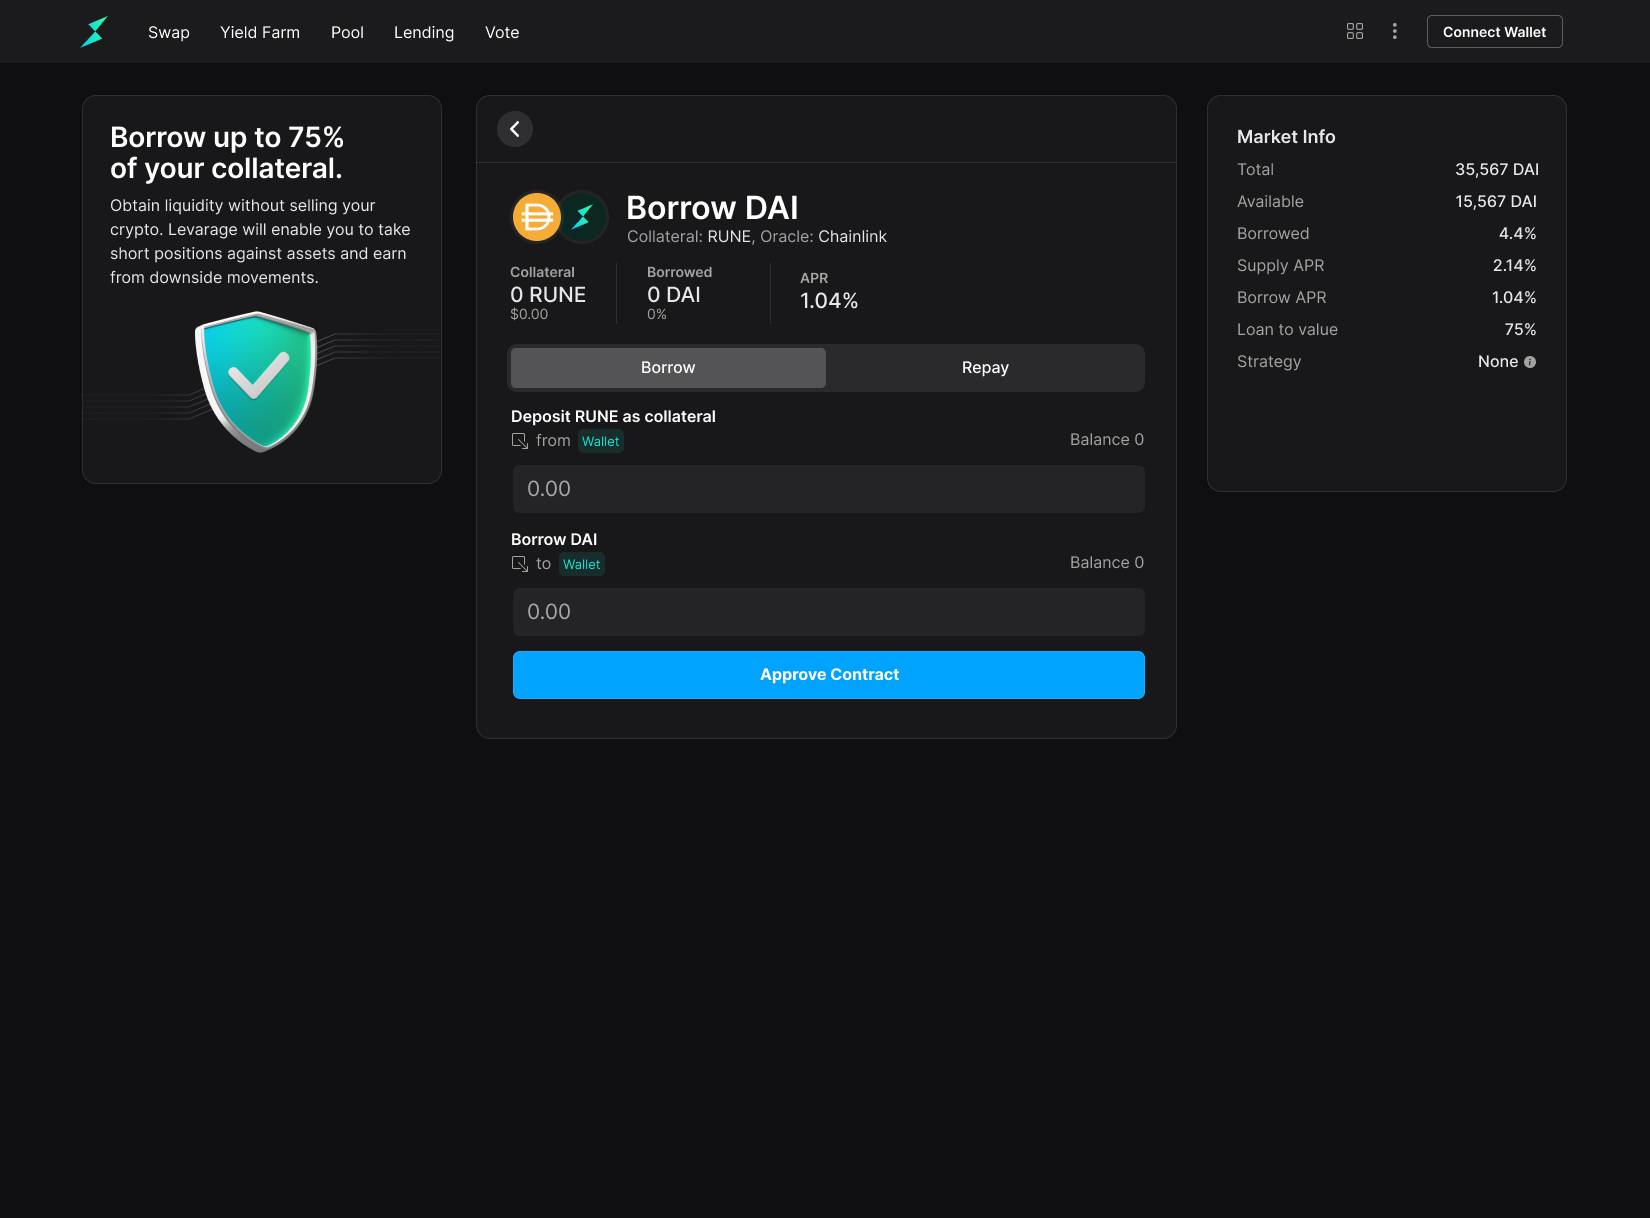Viewport: 1650px width, 1218px height.
Task: Focus the Borrow DAI amount field
Action: point(828,612)
